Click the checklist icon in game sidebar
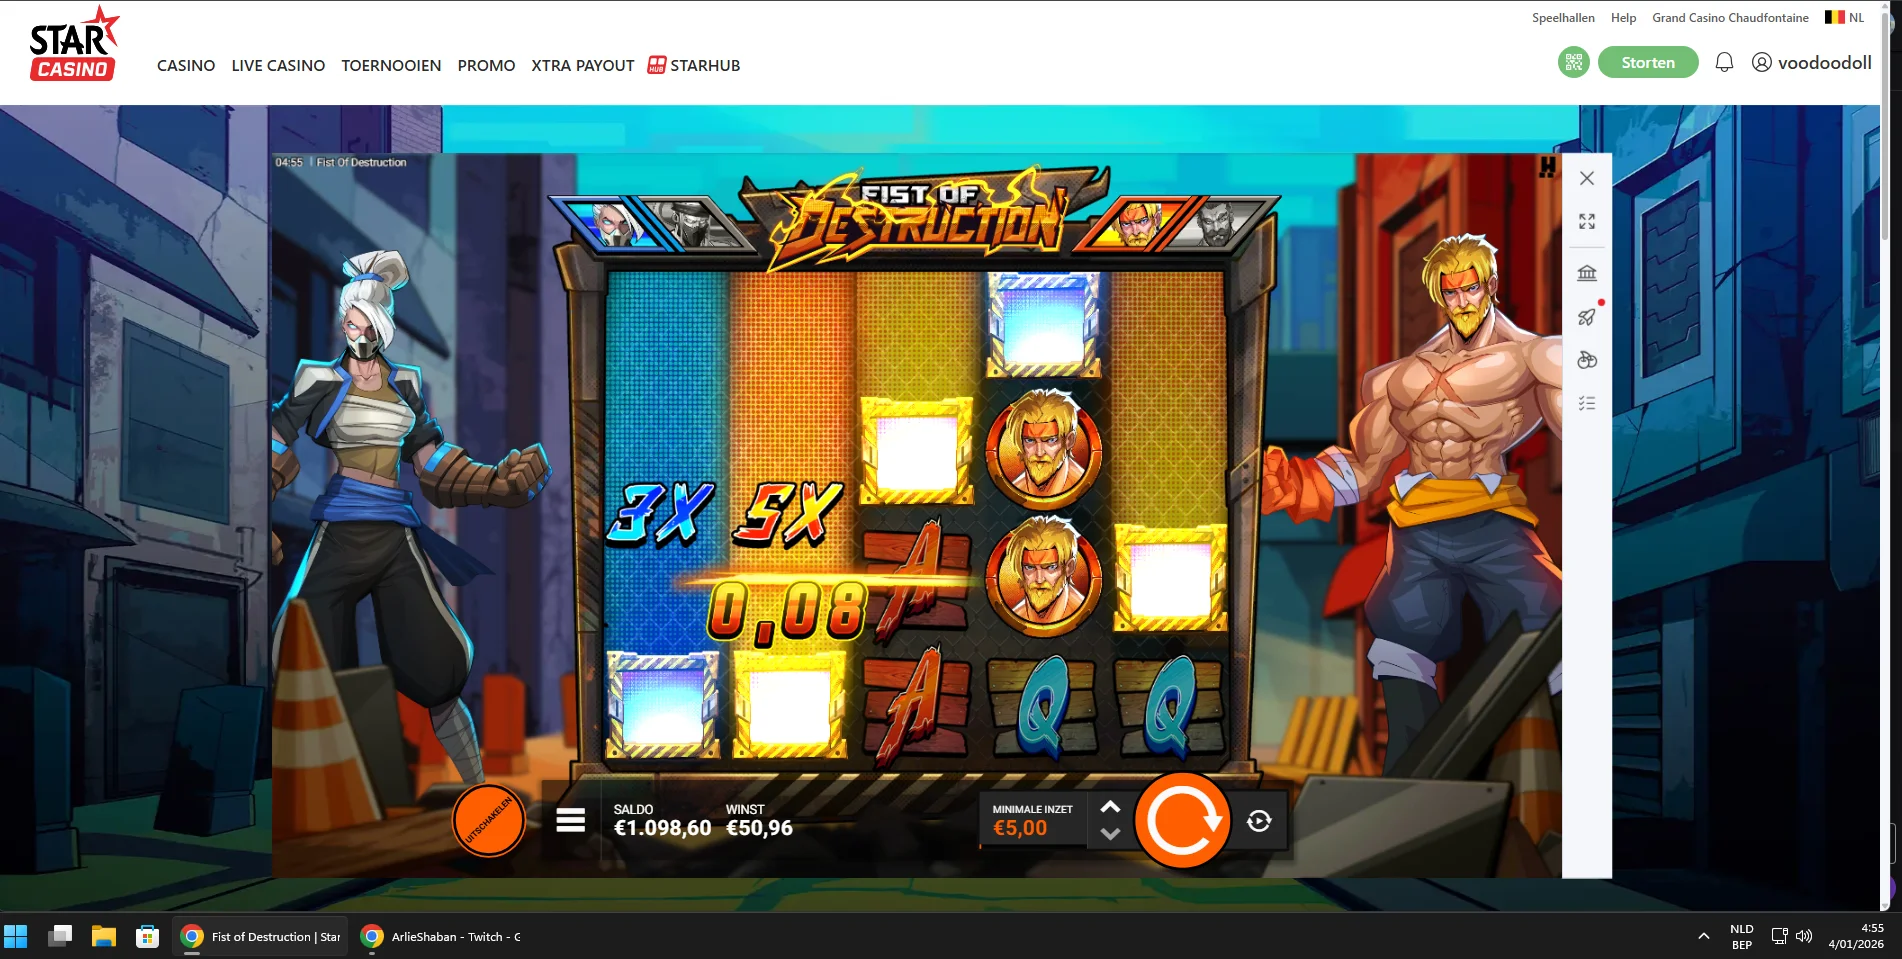The image size is (1902, 959). (1587, 404)
